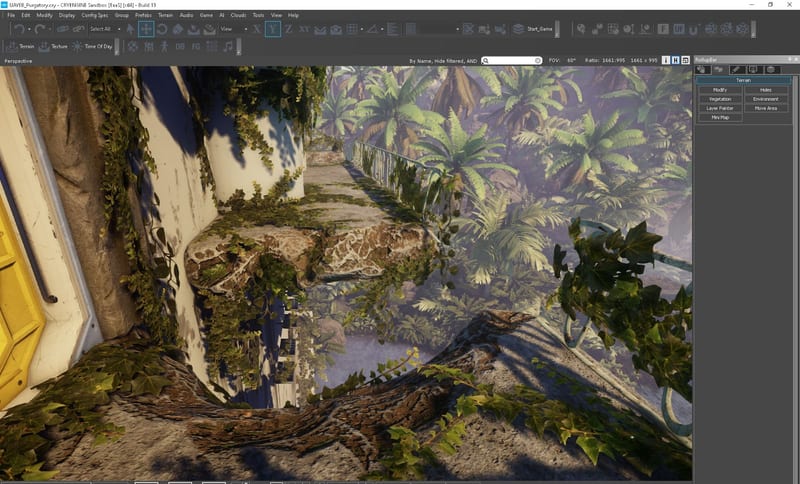
Task: Click the magnet icon in toolbar
Action: pyautogui.click(x=693, y=30)
